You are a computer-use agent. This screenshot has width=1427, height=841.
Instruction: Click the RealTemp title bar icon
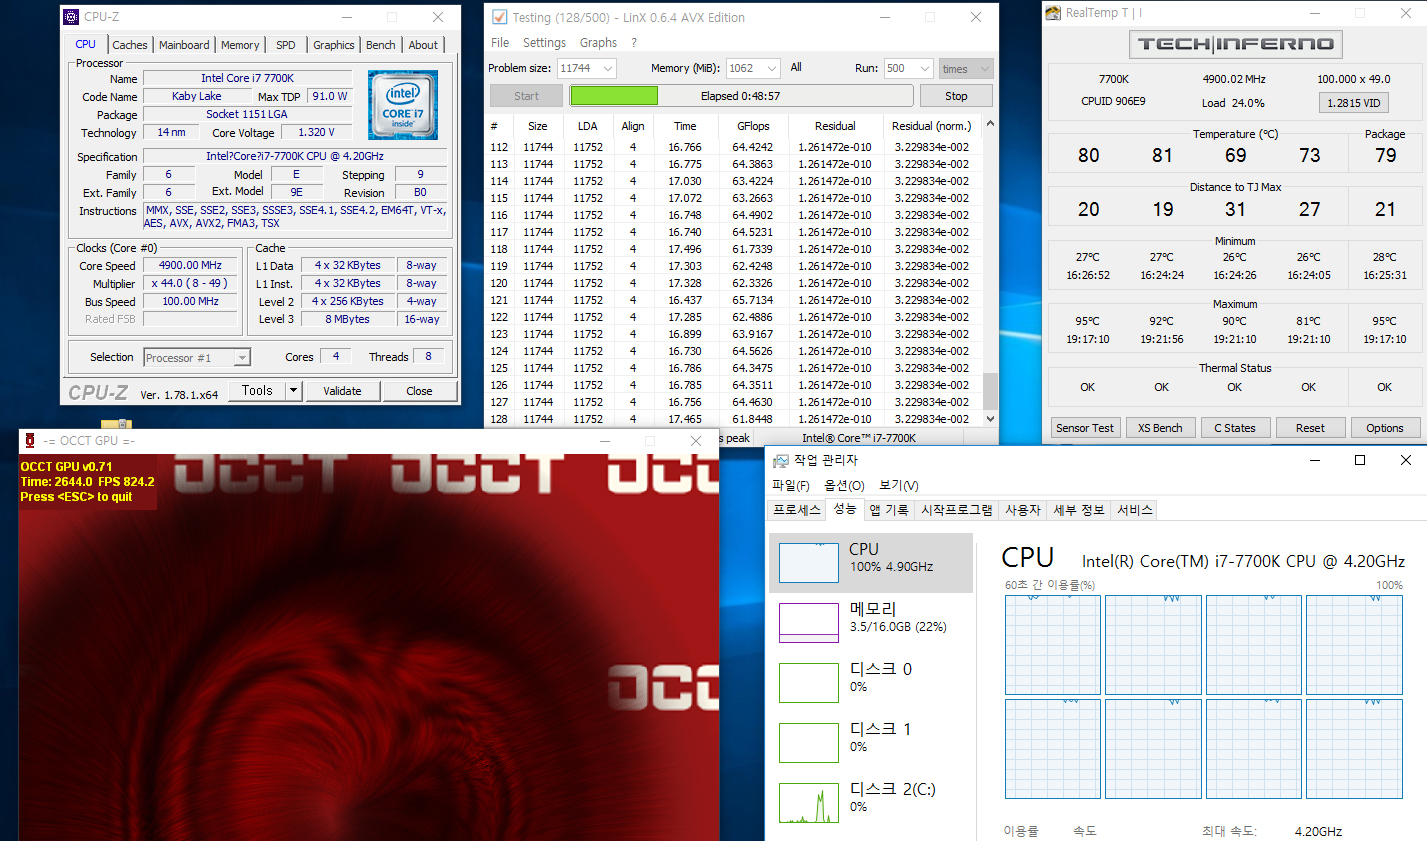pos(1053,13)
